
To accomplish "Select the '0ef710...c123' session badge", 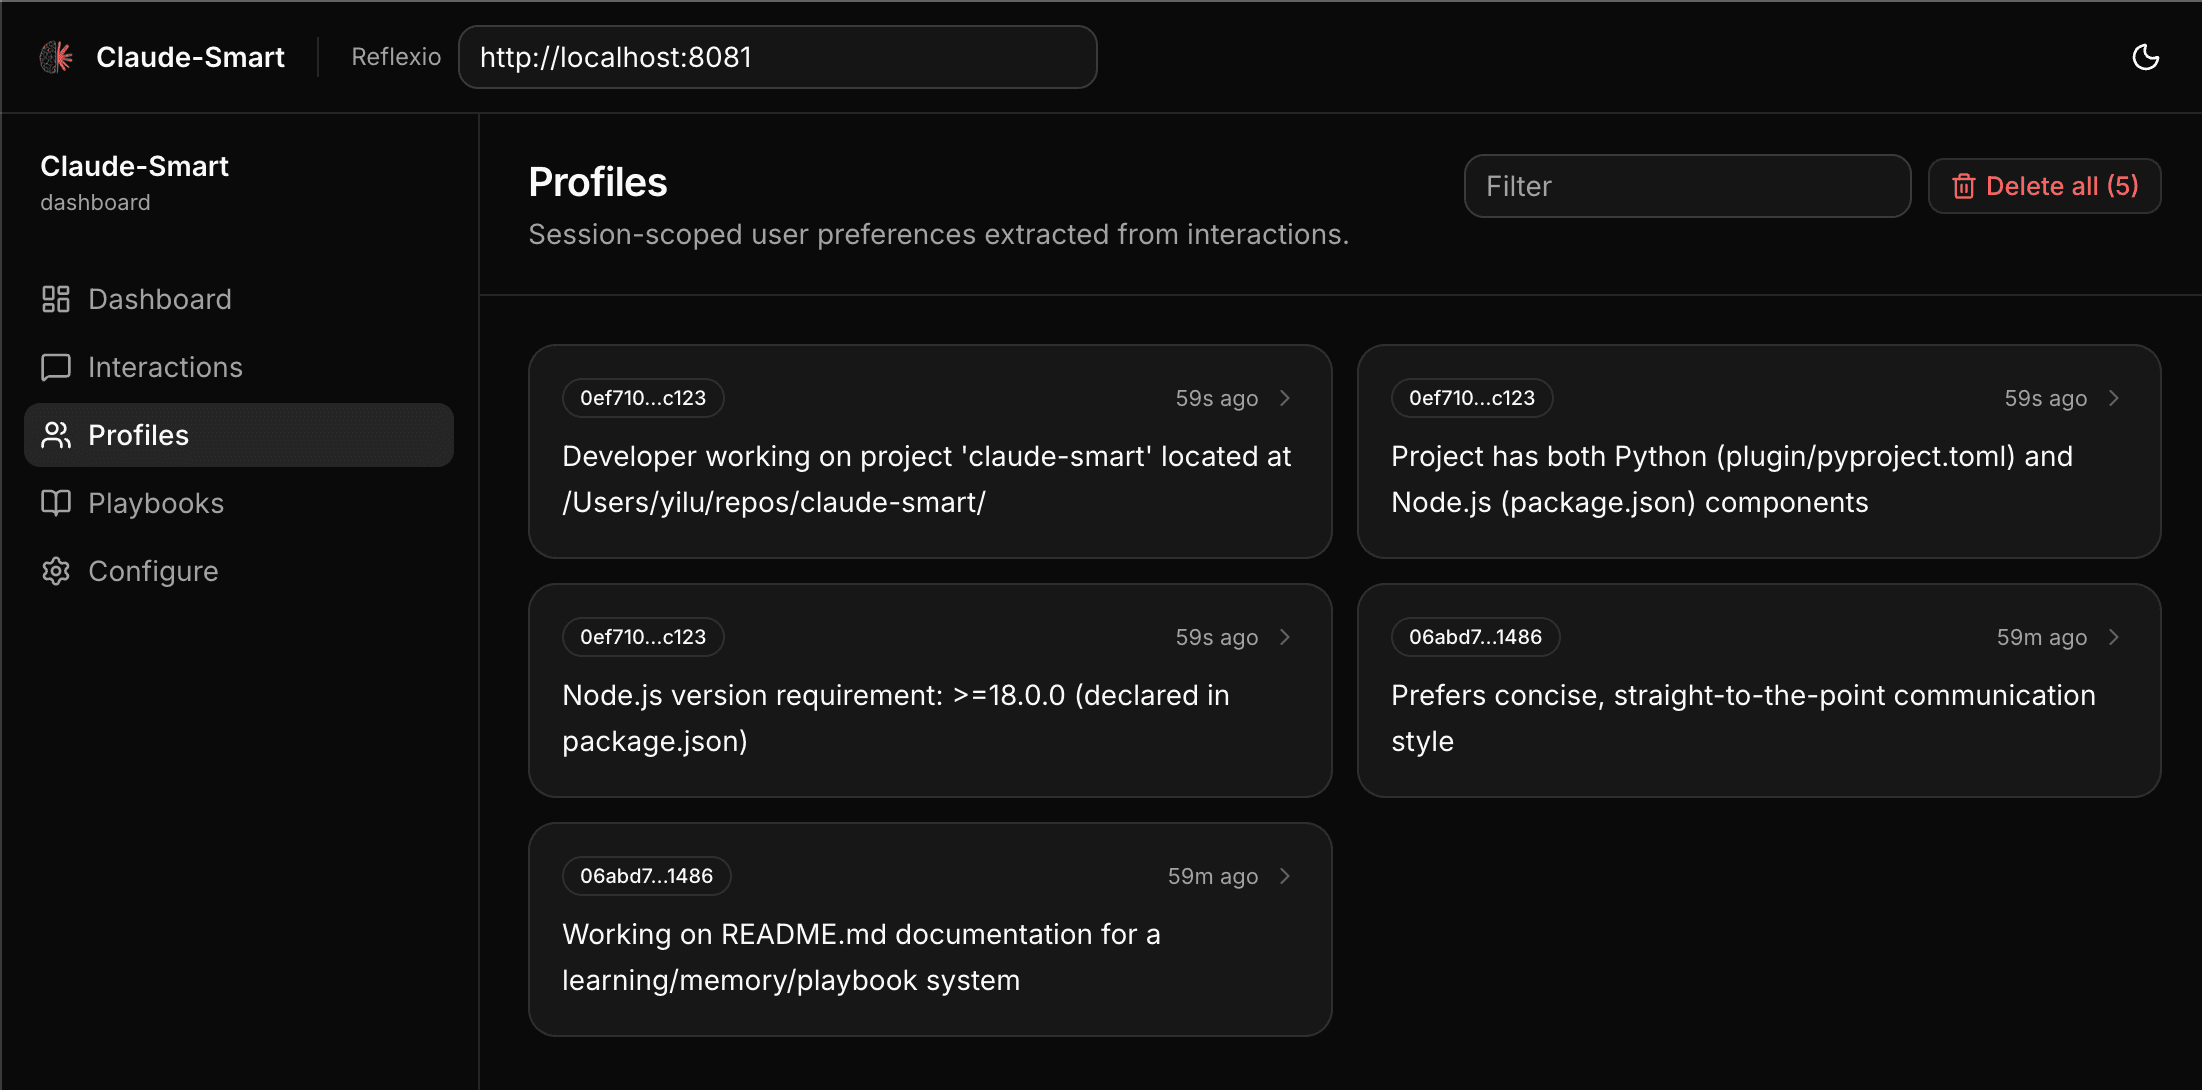I will pyautogui.click(x=642, y=397).
